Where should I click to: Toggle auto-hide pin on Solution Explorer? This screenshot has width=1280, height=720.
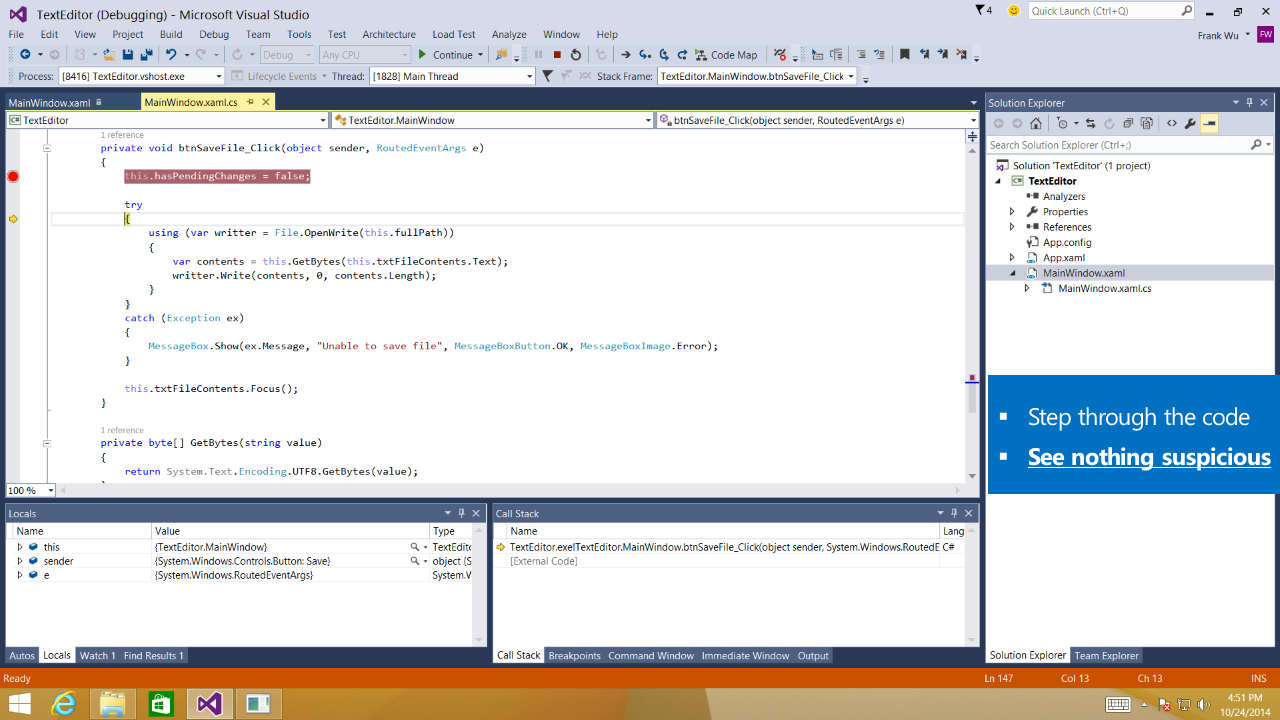tap(1249, 102)
